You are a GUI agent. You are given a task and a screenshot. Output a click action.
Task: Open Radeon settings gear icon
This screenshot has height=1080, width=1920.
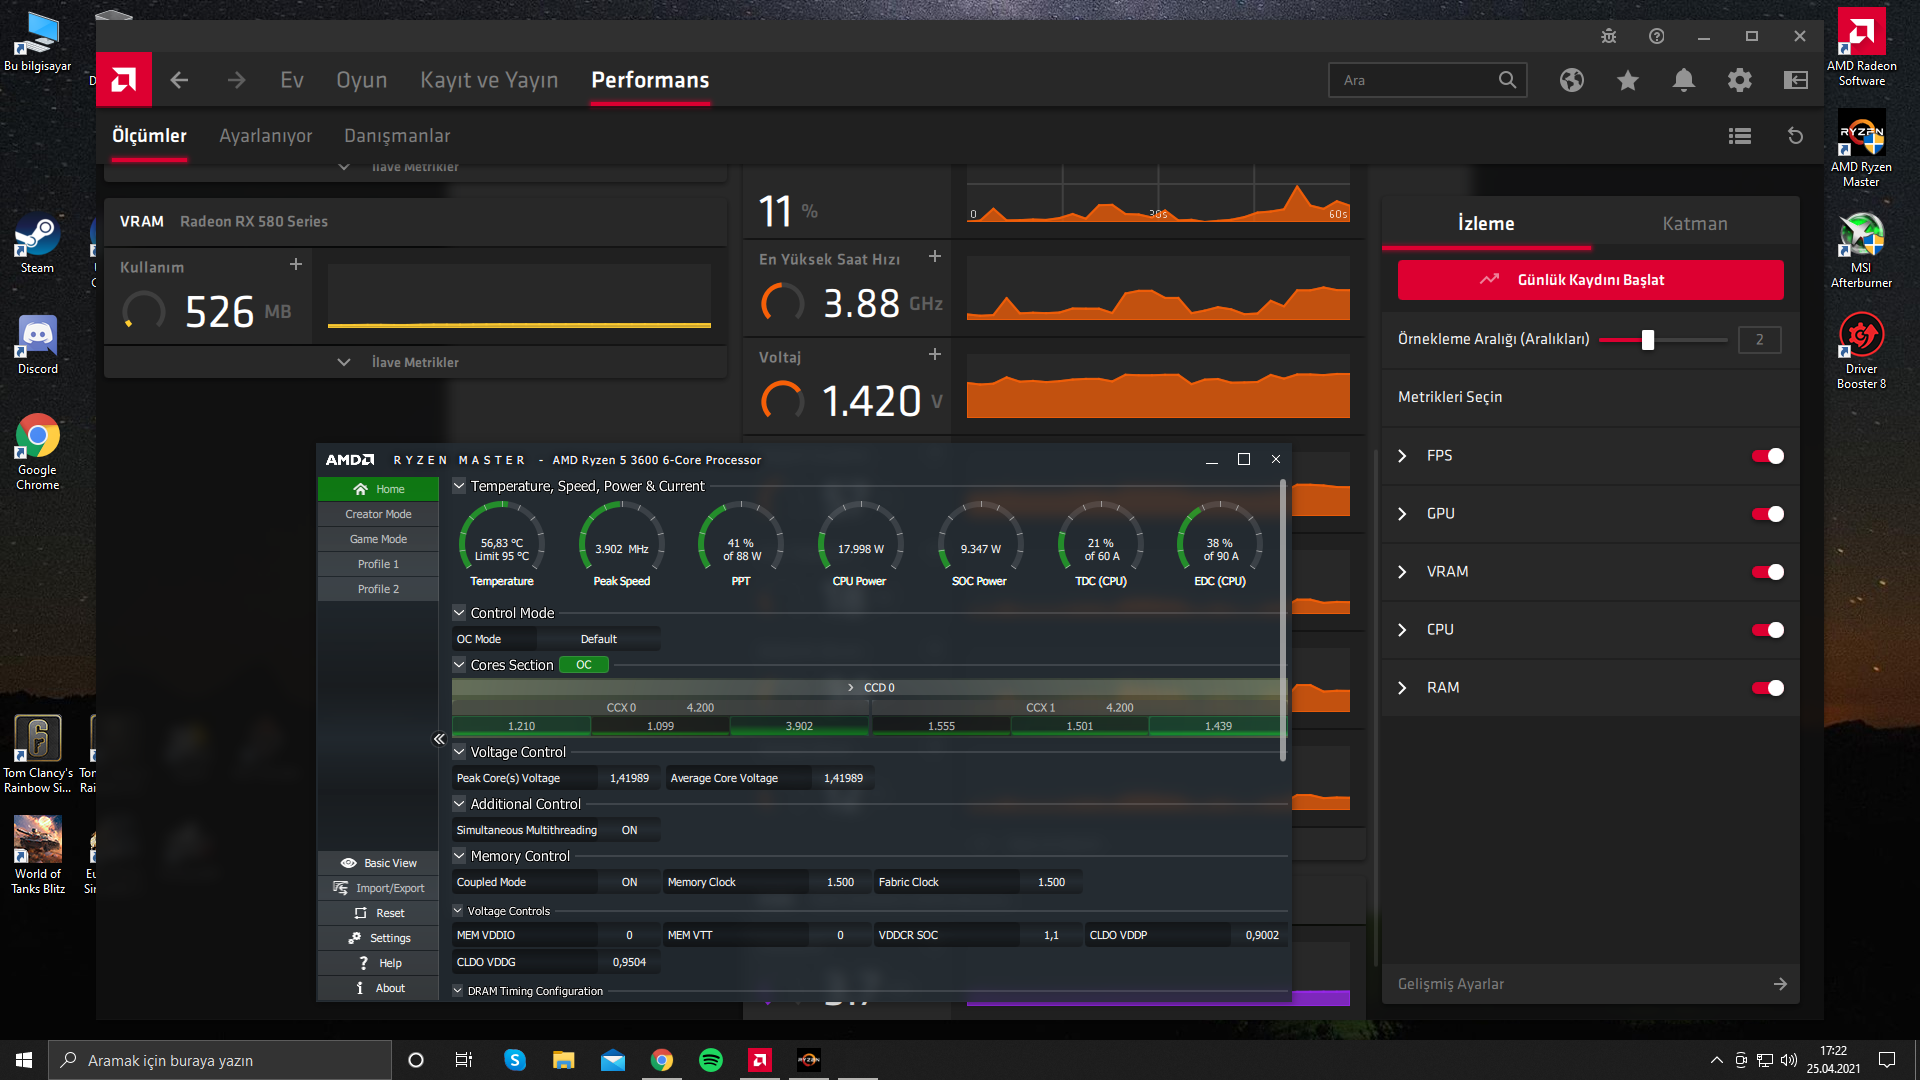[1740, 80]
